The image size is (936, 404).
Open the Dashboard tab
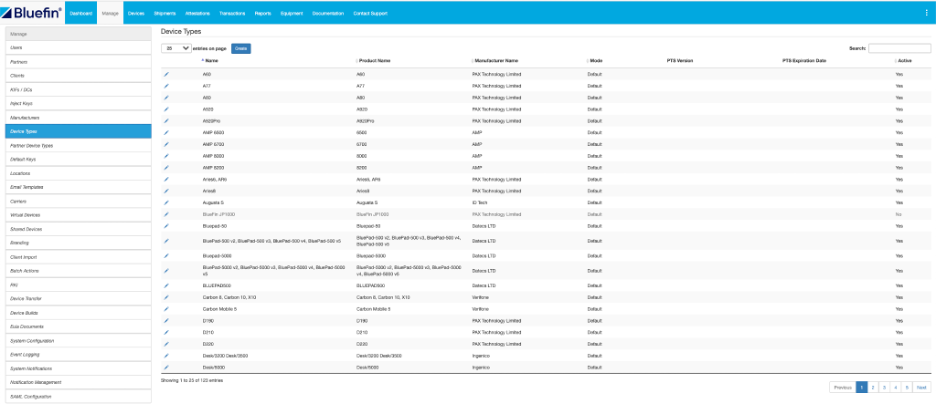click(x=81, y=13)
